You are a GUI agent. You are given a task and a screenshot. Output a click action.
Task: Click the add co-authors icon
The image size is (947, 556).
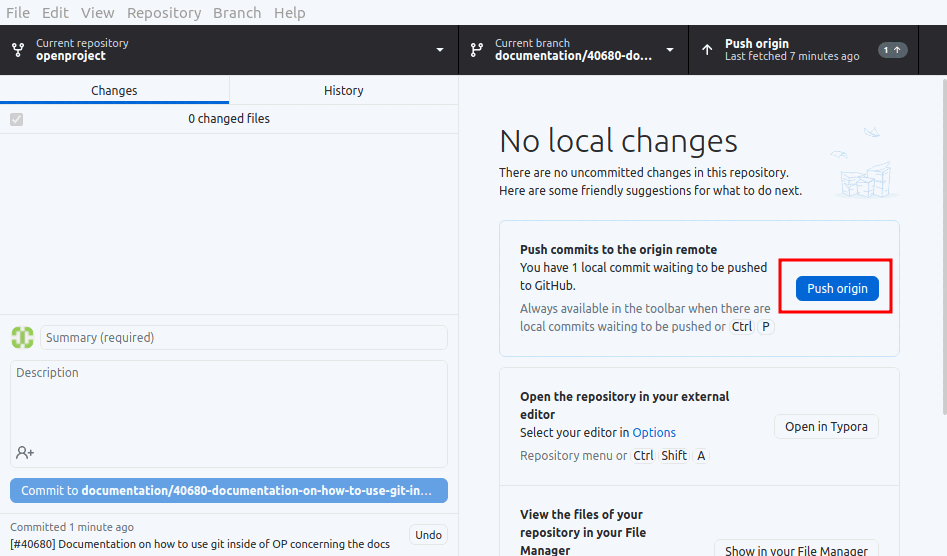click(25, 453)
